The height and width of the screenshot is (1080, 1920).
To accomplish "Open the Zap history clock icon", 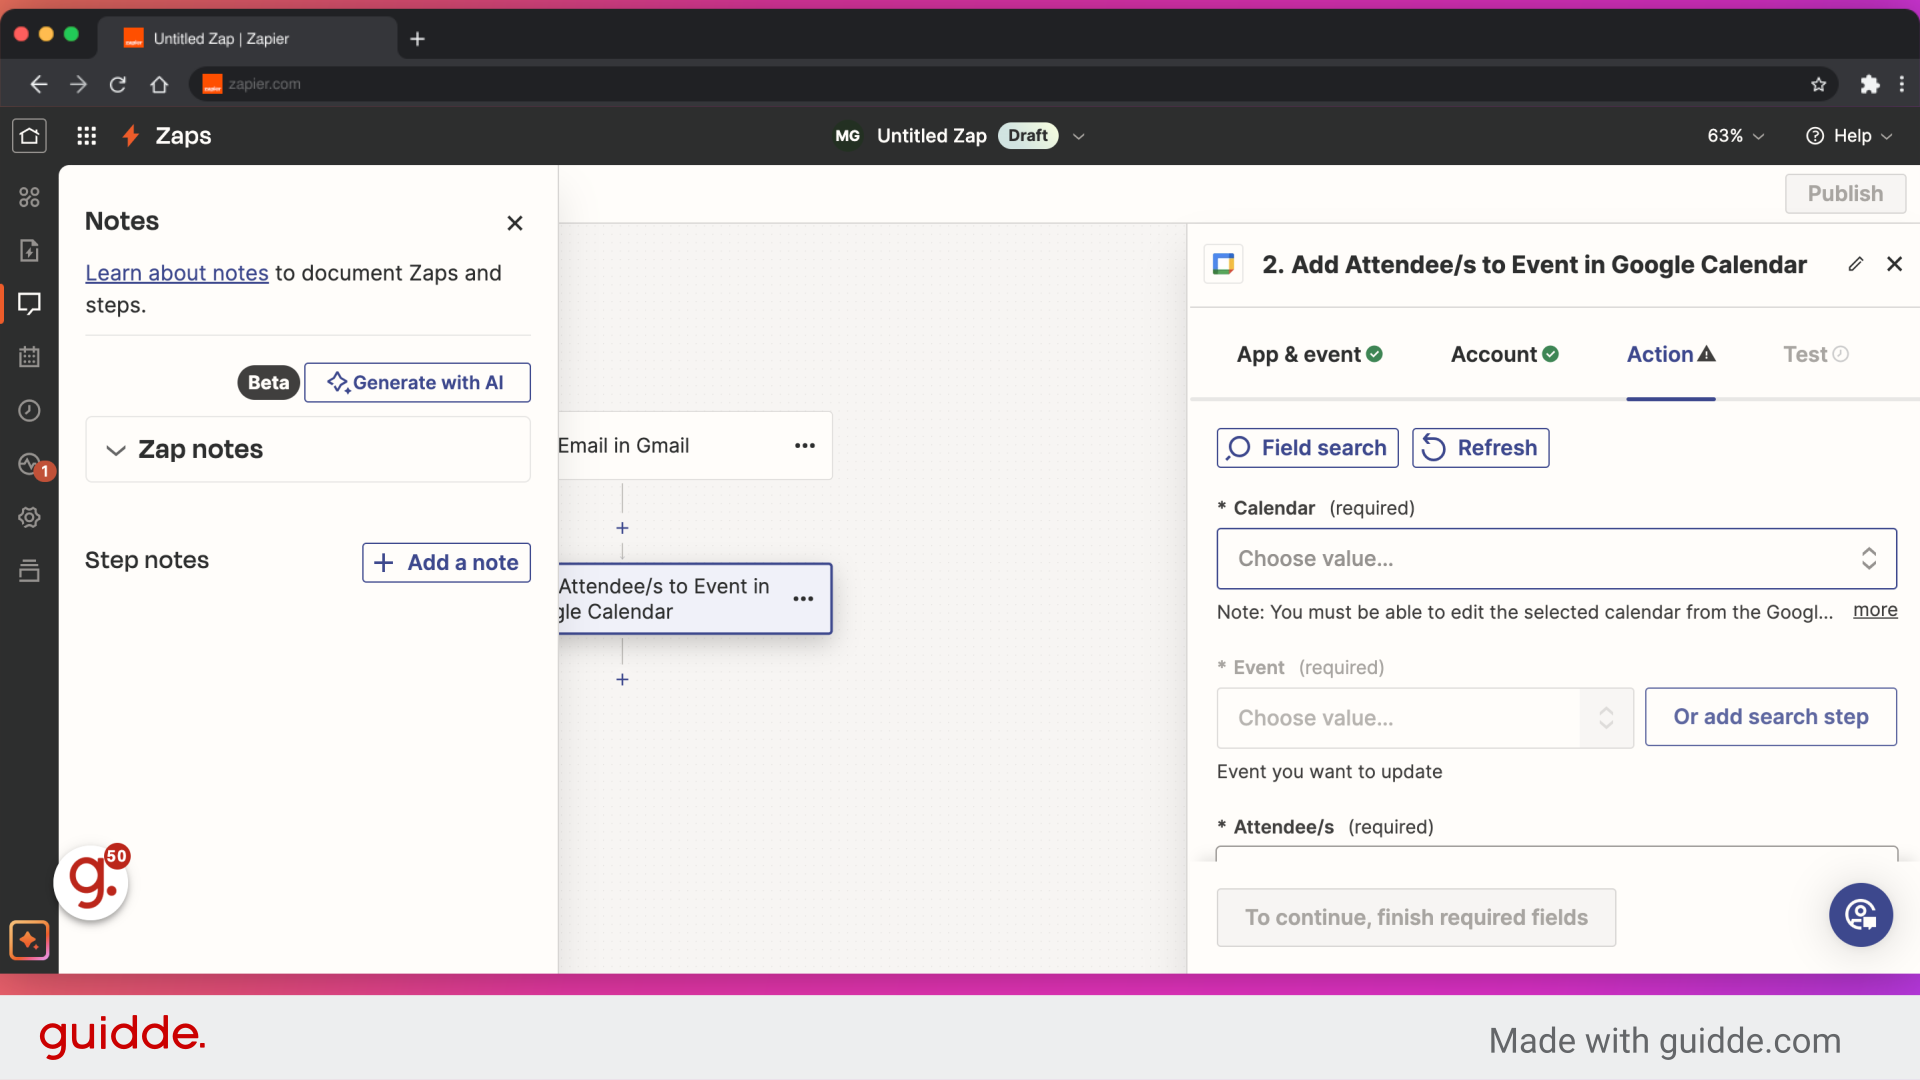I will point(29,411).
